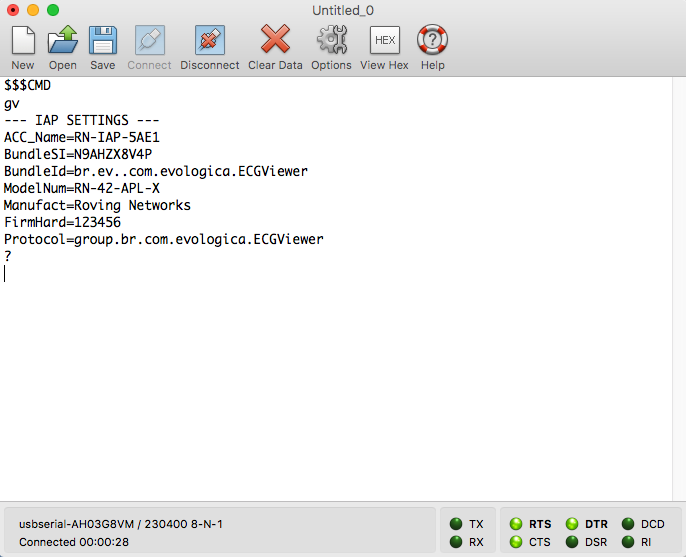The height and width of the screenshot is (557, 686).
Task: Switch to View Hex mode
Action: tap(384, 41)
